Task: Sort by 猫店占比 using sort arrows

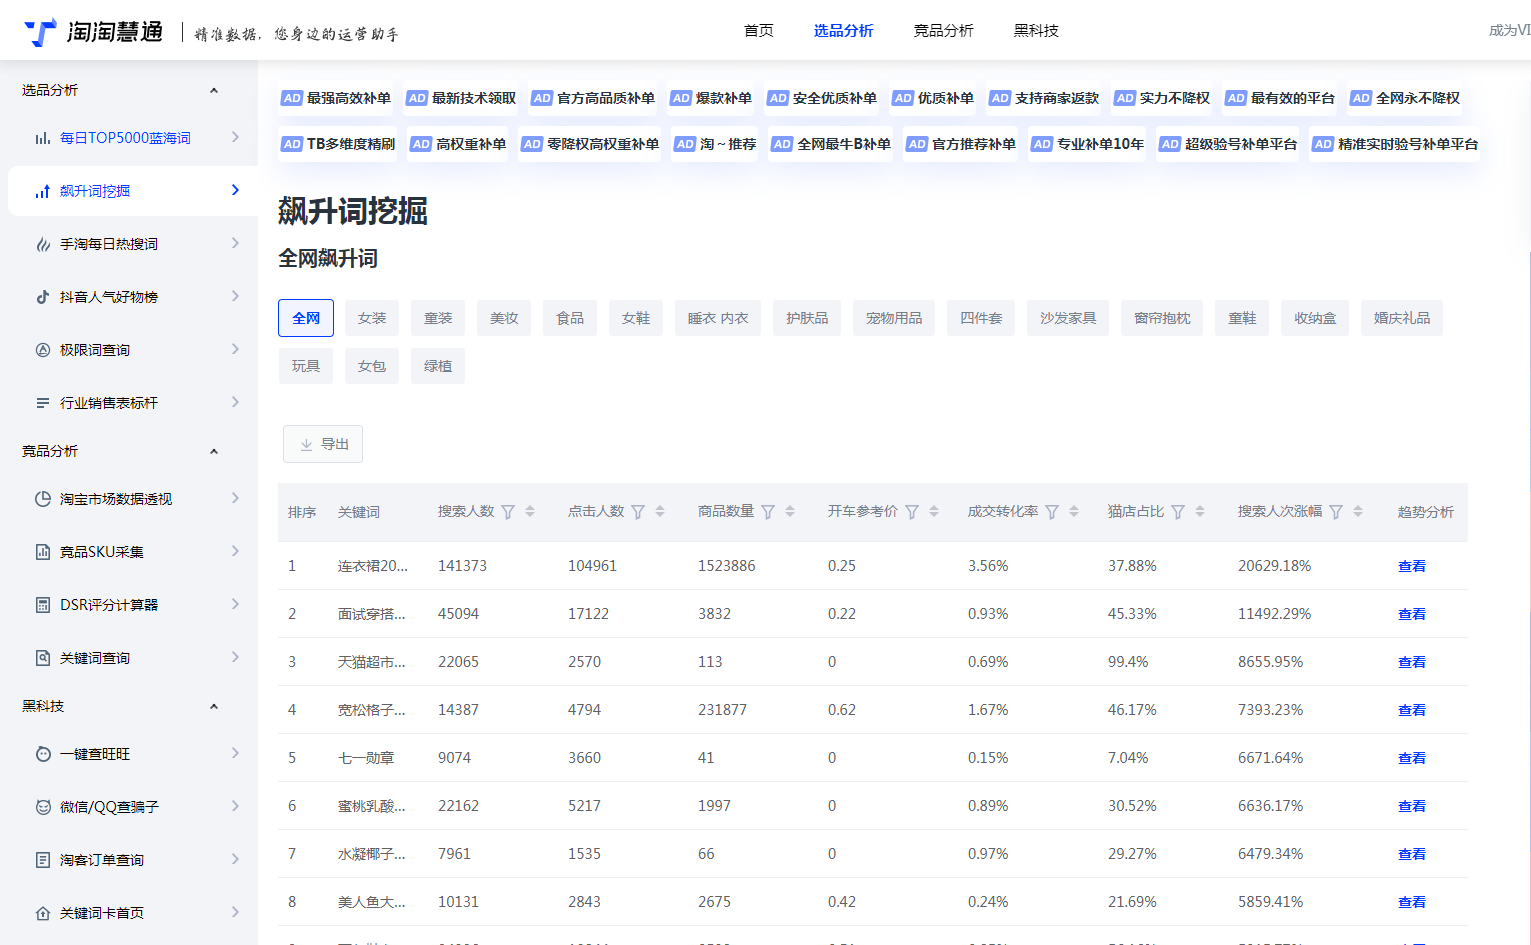Action: coord(1200,511)
